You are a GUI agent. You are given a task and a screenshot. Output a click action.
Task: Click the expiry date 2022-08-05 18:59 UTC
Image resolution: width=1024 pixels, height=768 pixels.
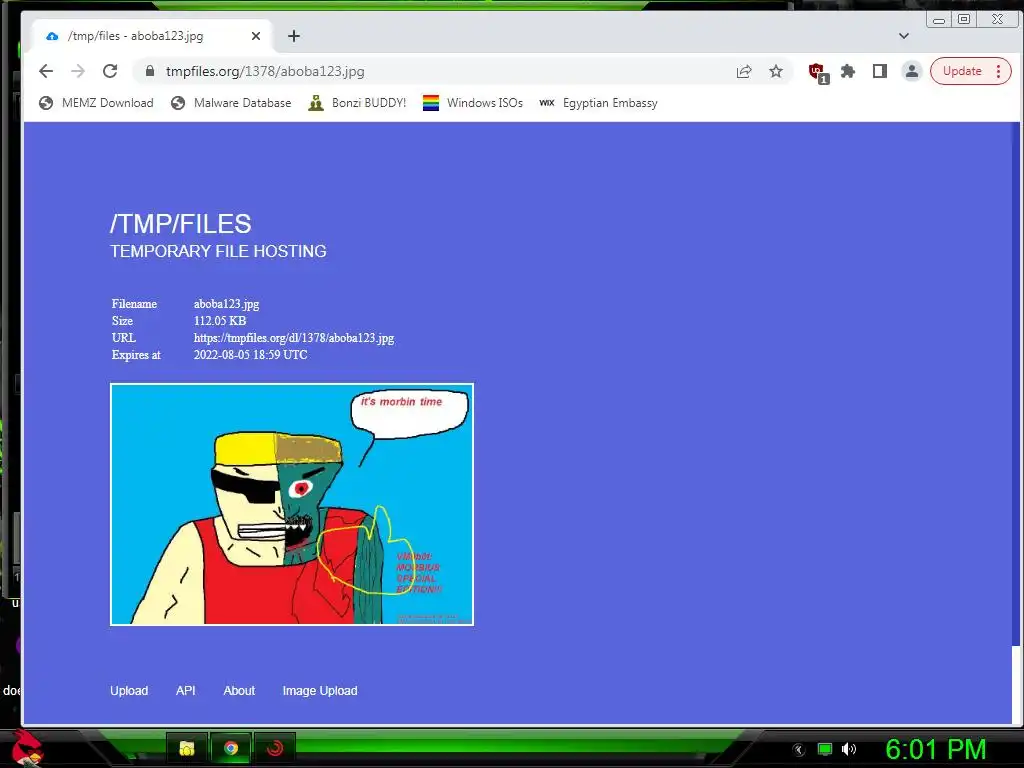(250, 355)
